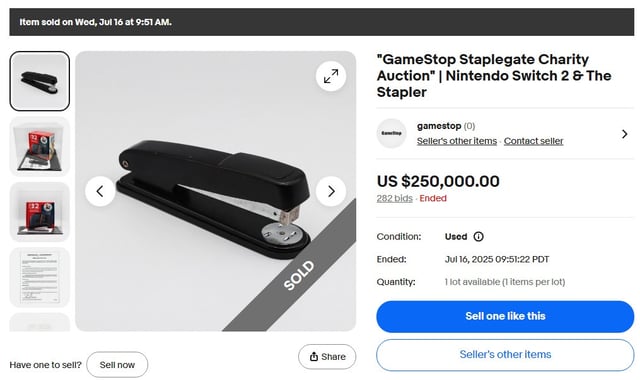Open the Condition info icon
This screenshot has height=380, width=640.
pos(478,237)
